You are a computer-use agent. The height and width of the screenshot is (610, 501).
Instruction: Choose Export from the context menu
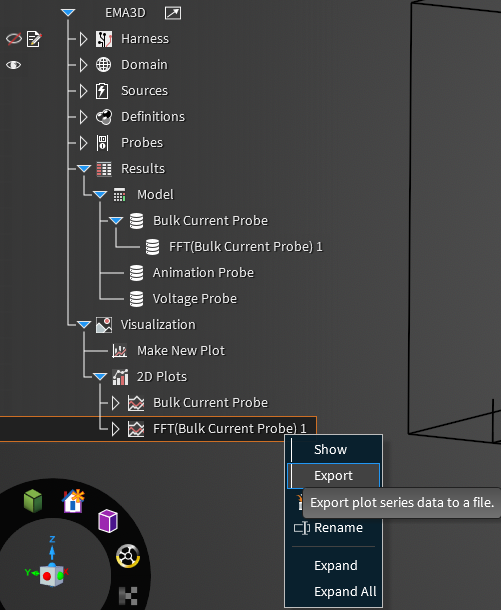click(x=333, y=476)
